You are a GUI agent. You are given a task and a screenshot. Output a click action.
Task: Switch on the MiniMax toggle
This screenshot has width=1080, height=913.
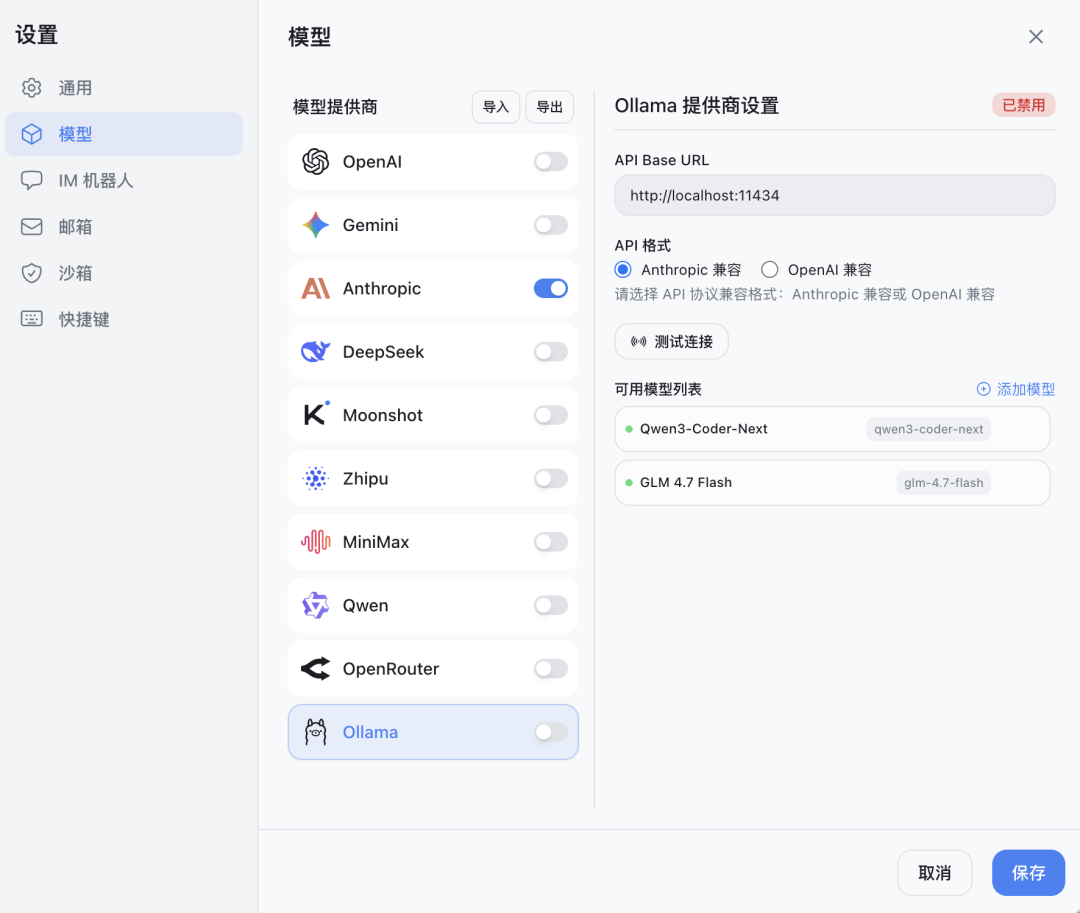[550, 542]
